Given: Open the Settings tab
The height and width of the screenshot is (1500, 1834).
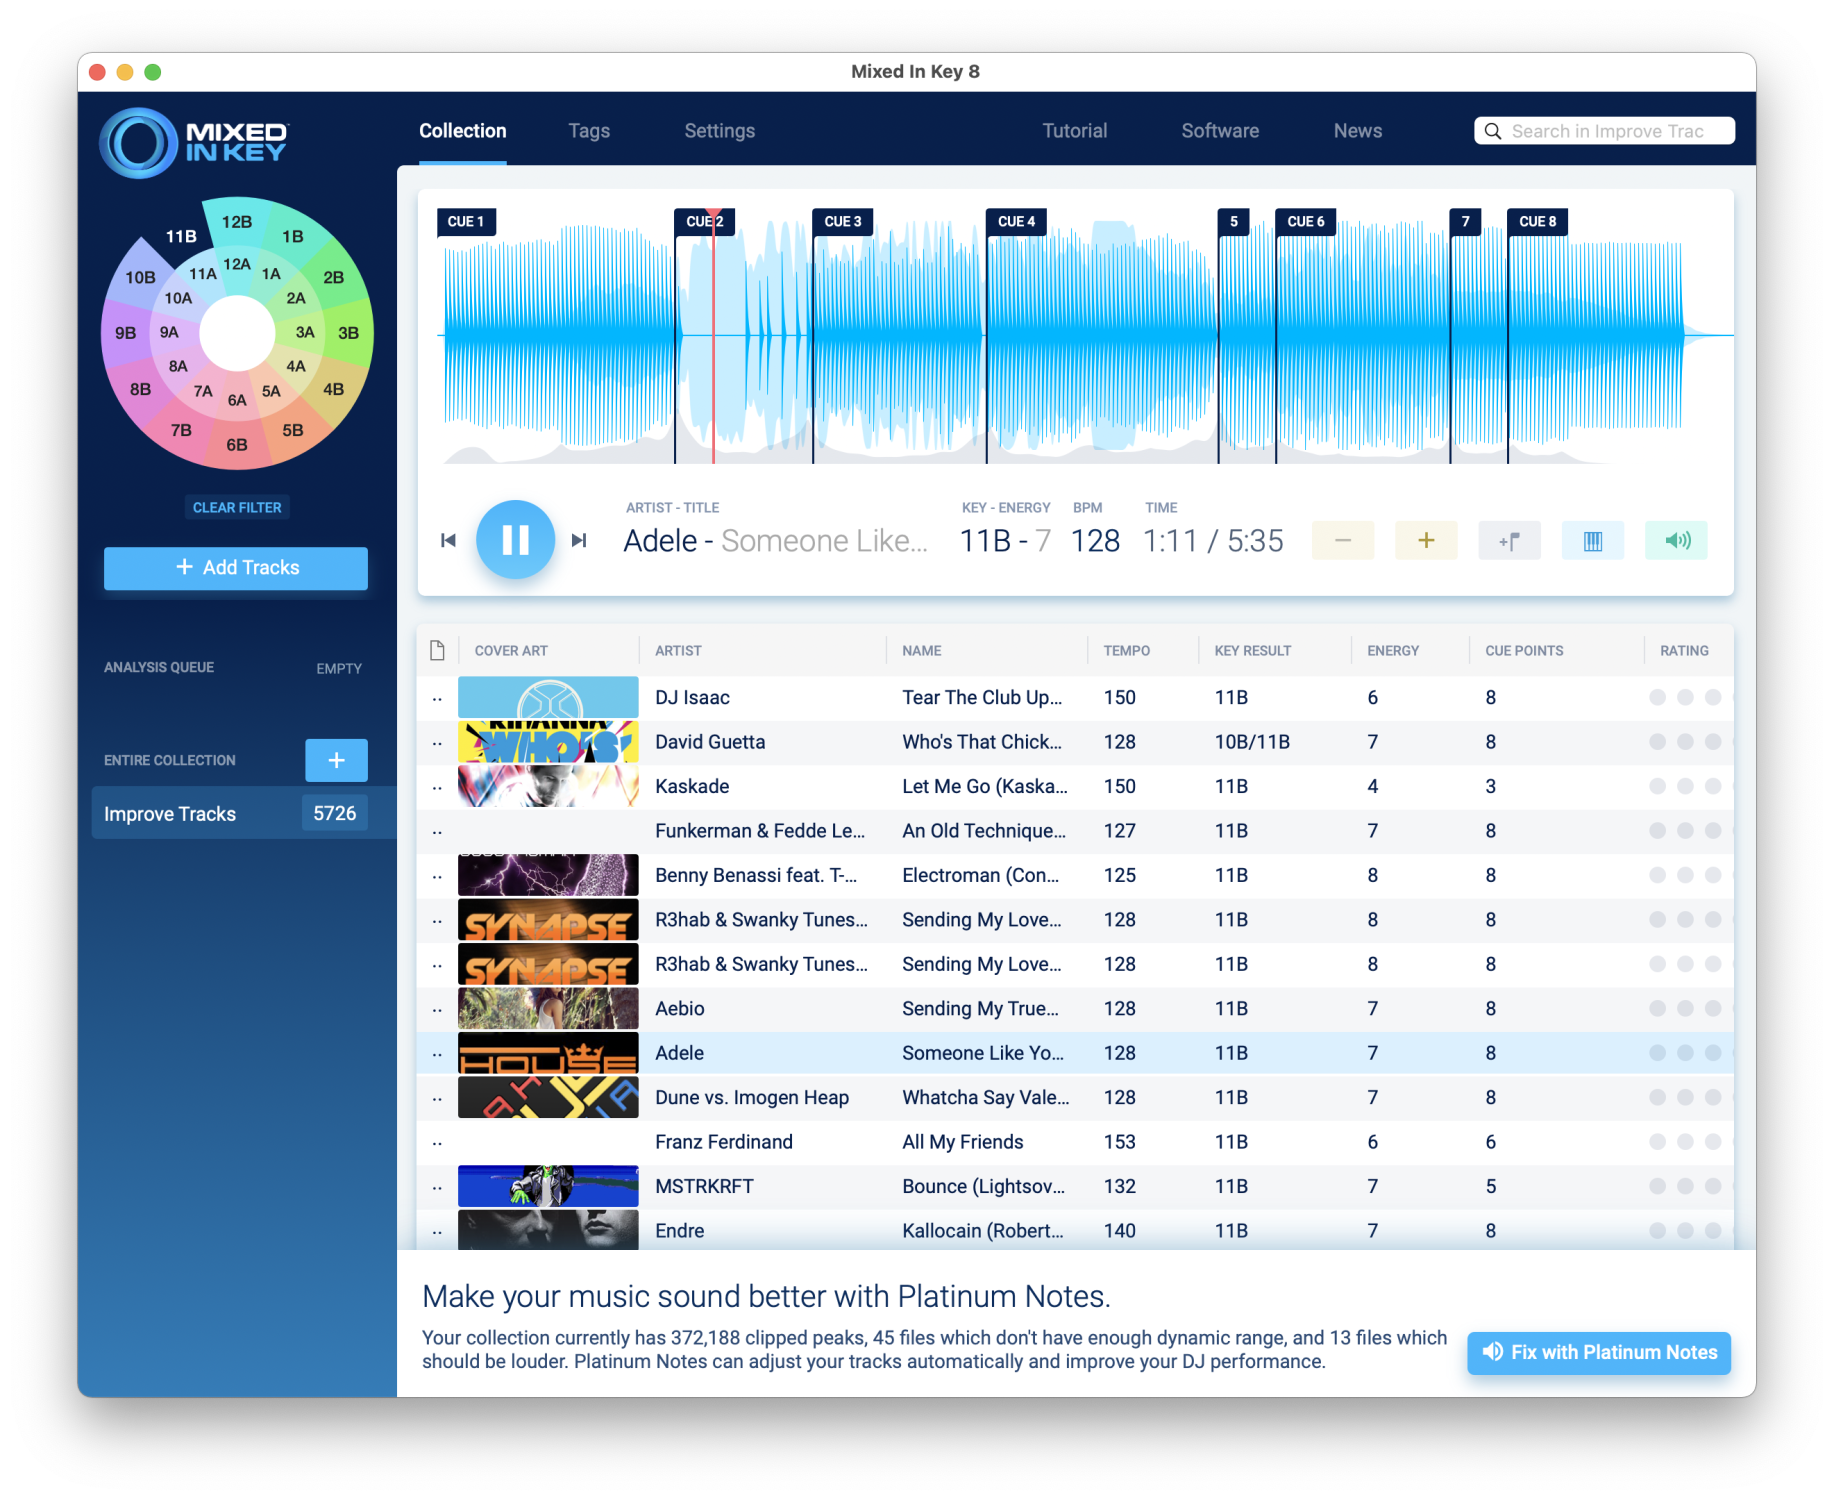Looking at the screenshot, I should point(720,131).
